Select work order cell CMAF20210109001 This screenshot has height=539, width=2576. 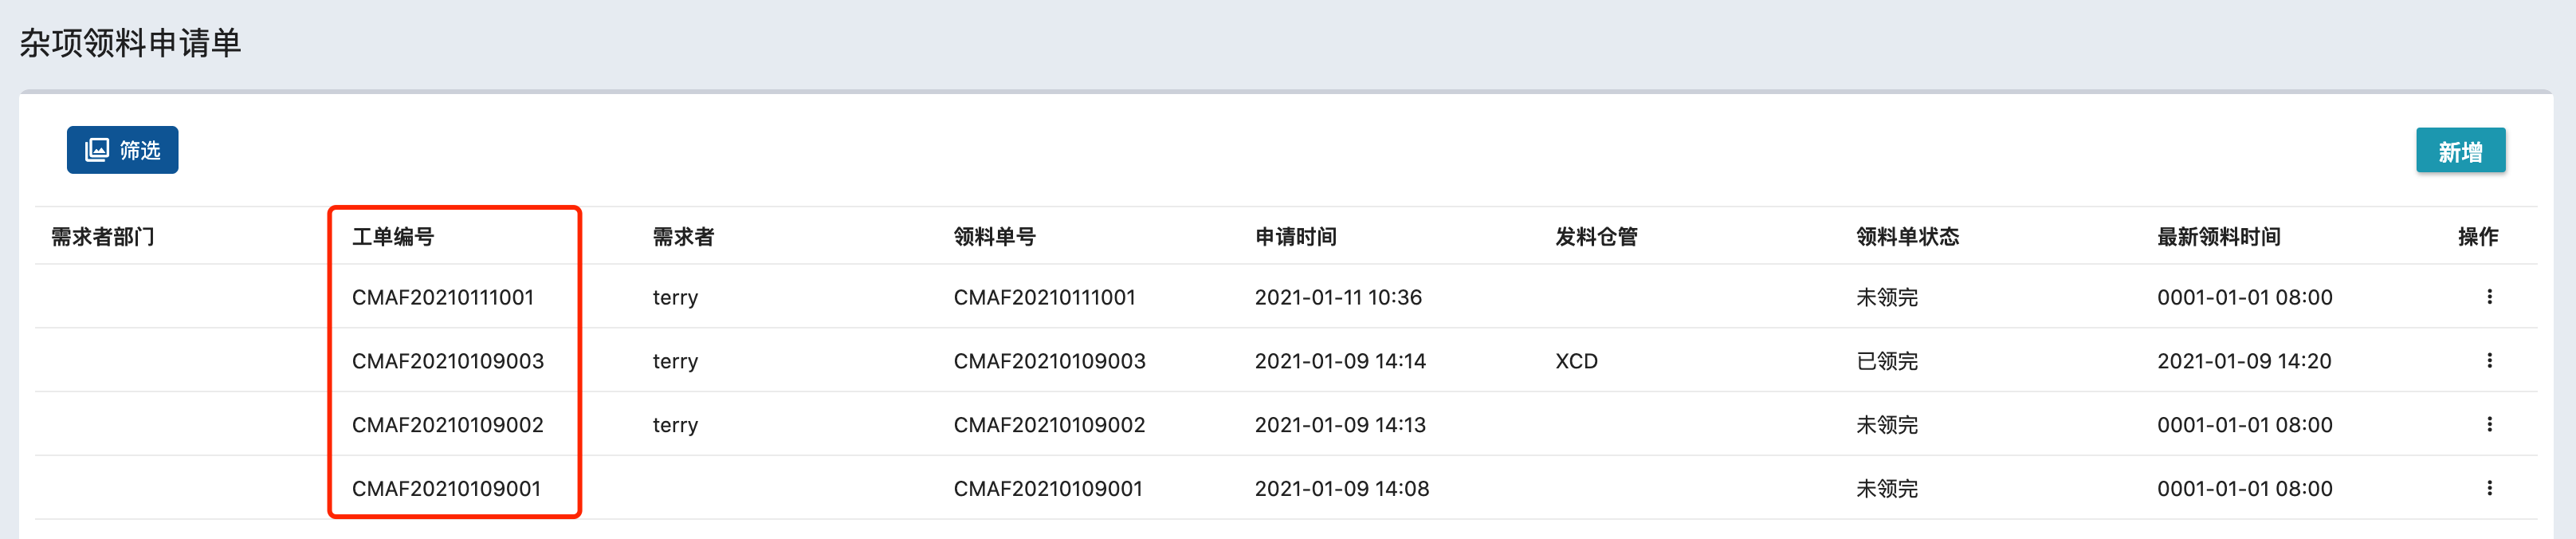[x=446, y=489]
